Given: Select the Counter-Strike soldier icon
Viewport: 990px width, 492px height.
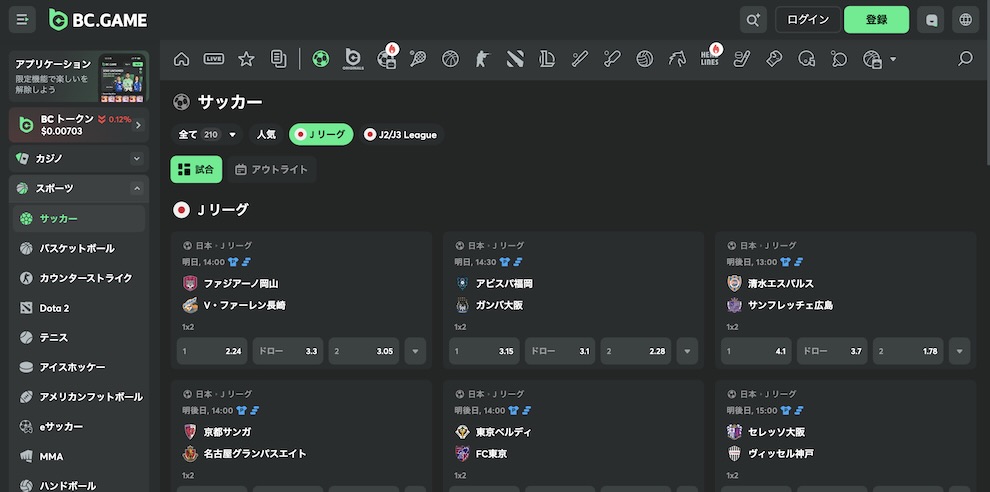Looking at the screenshot, I should pos(482,59).
